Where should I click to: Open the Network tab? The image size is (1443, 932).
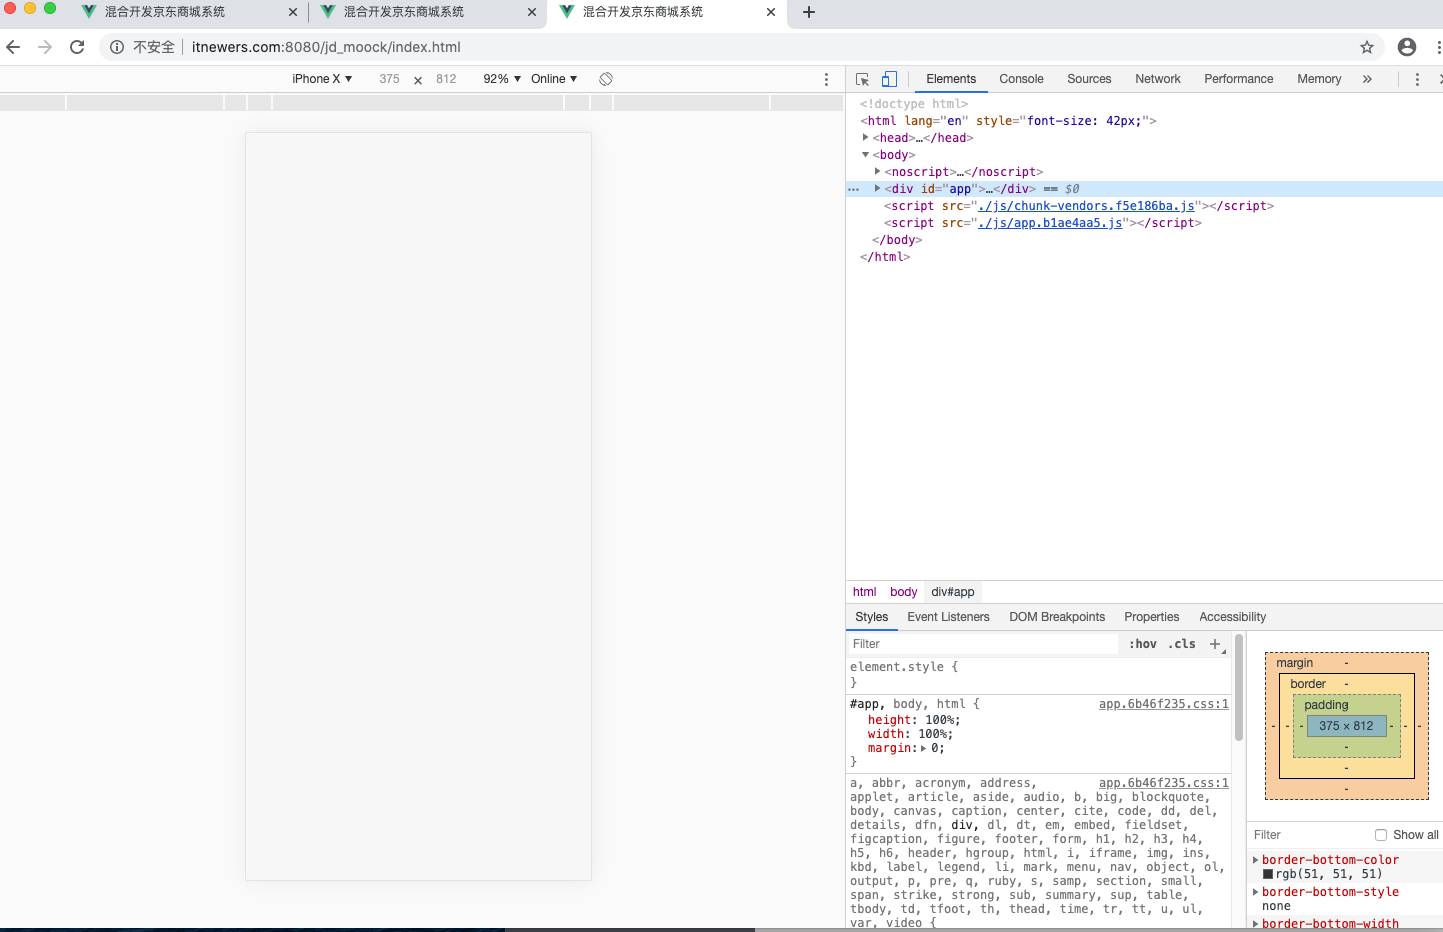point(1158,79)
